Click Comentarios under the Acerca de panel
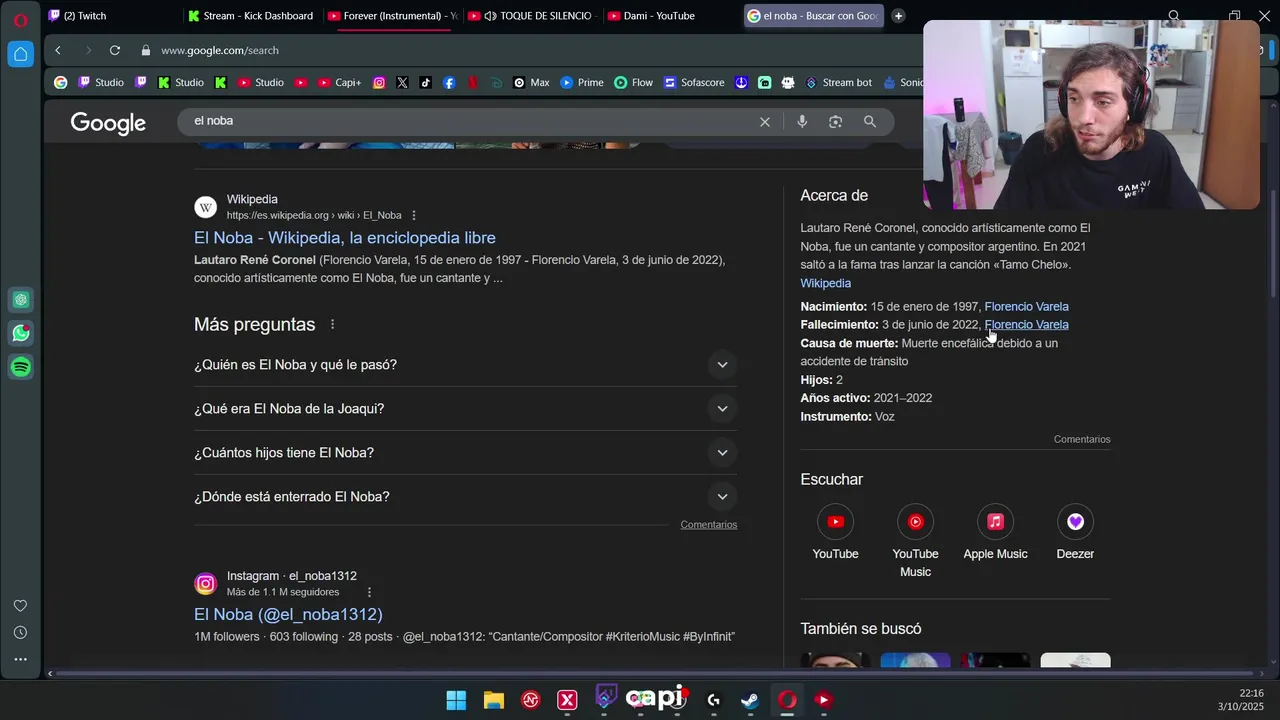Image resolution: width=1280 pixels, height=720 pixels. [x=1081, y=439]
